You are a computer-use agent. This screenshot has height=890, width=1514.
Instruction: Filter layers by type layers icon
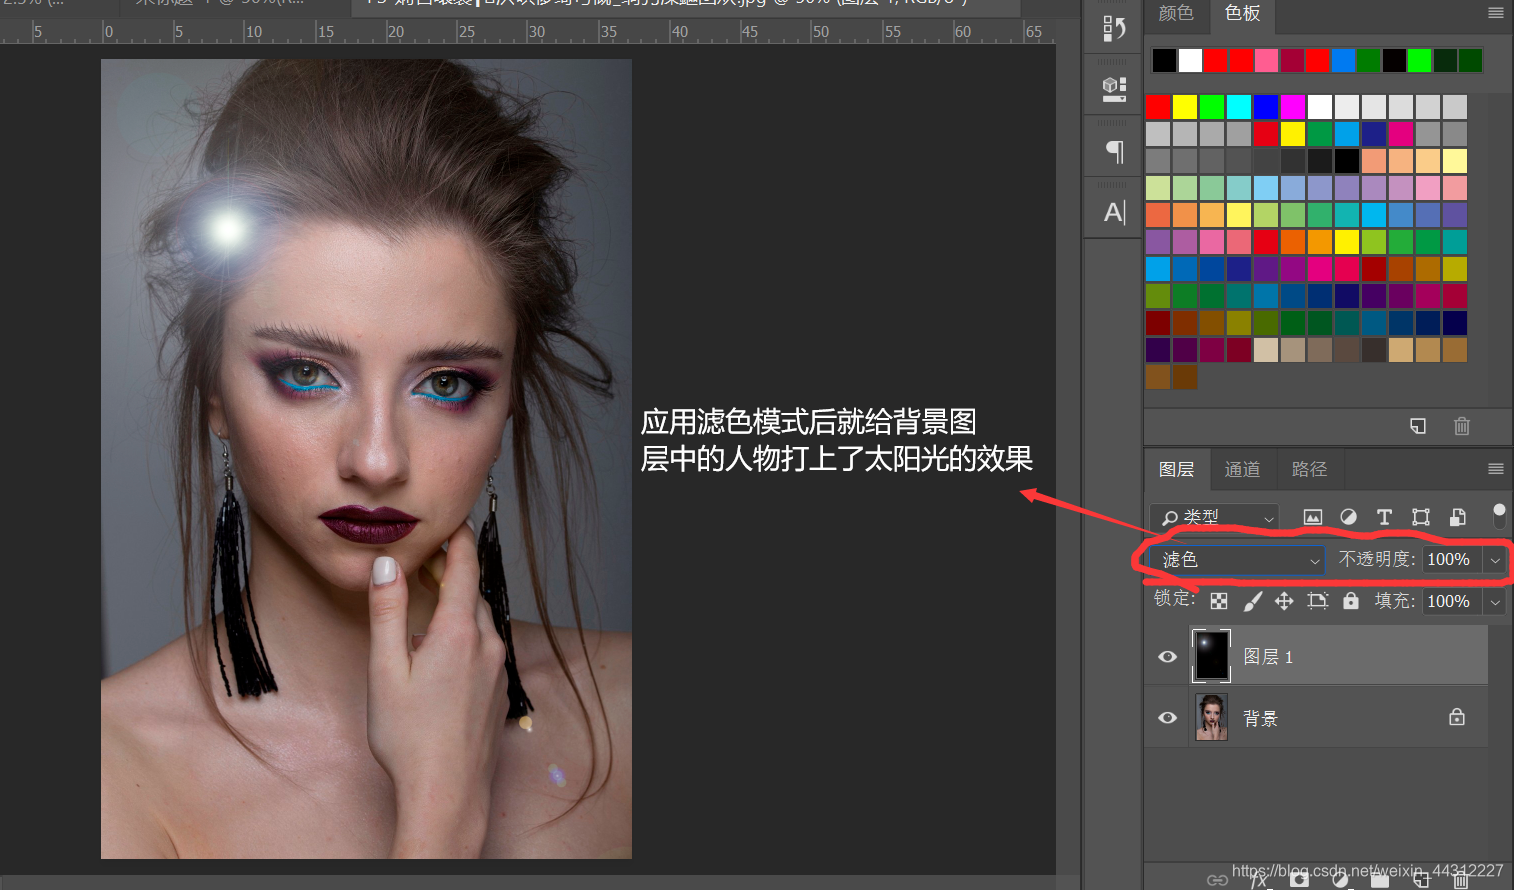[x=1384, y=517]
